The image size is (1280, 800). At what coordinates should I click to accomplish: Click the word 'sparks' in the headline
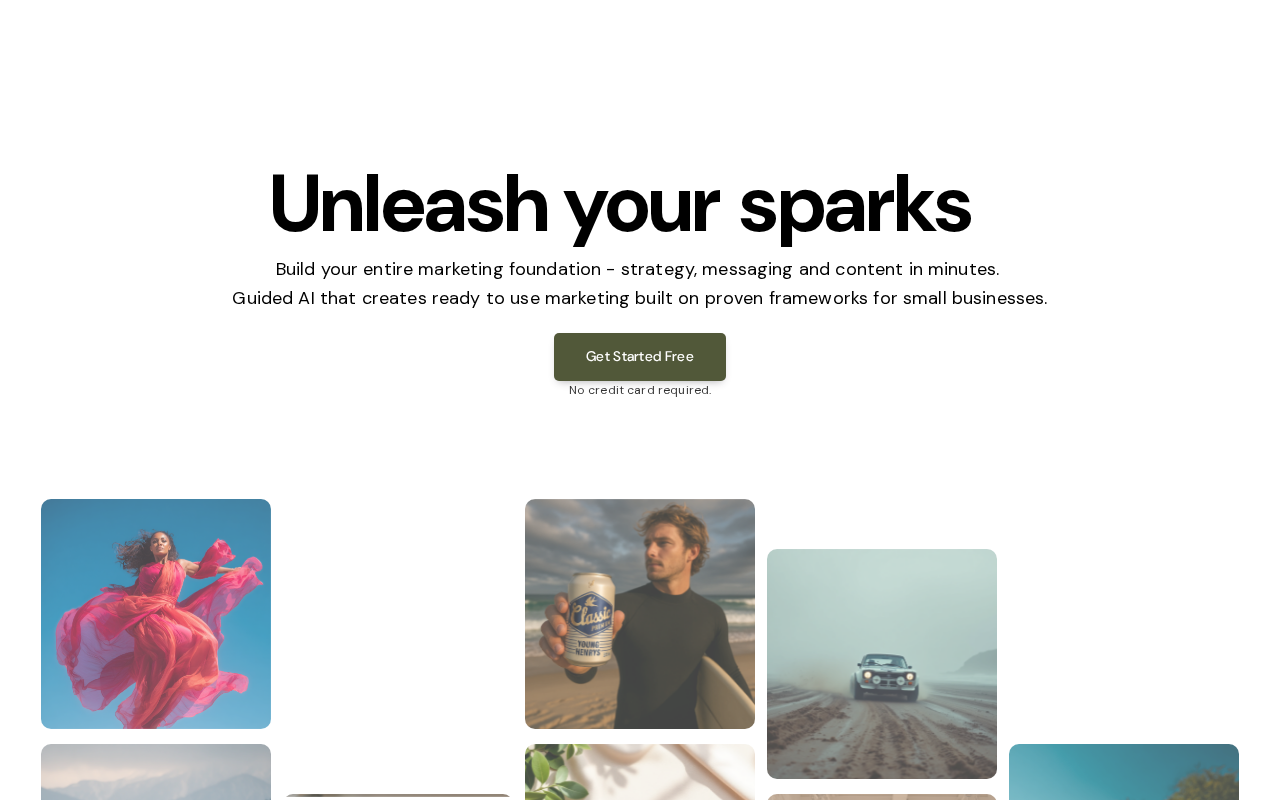(855, 206)
